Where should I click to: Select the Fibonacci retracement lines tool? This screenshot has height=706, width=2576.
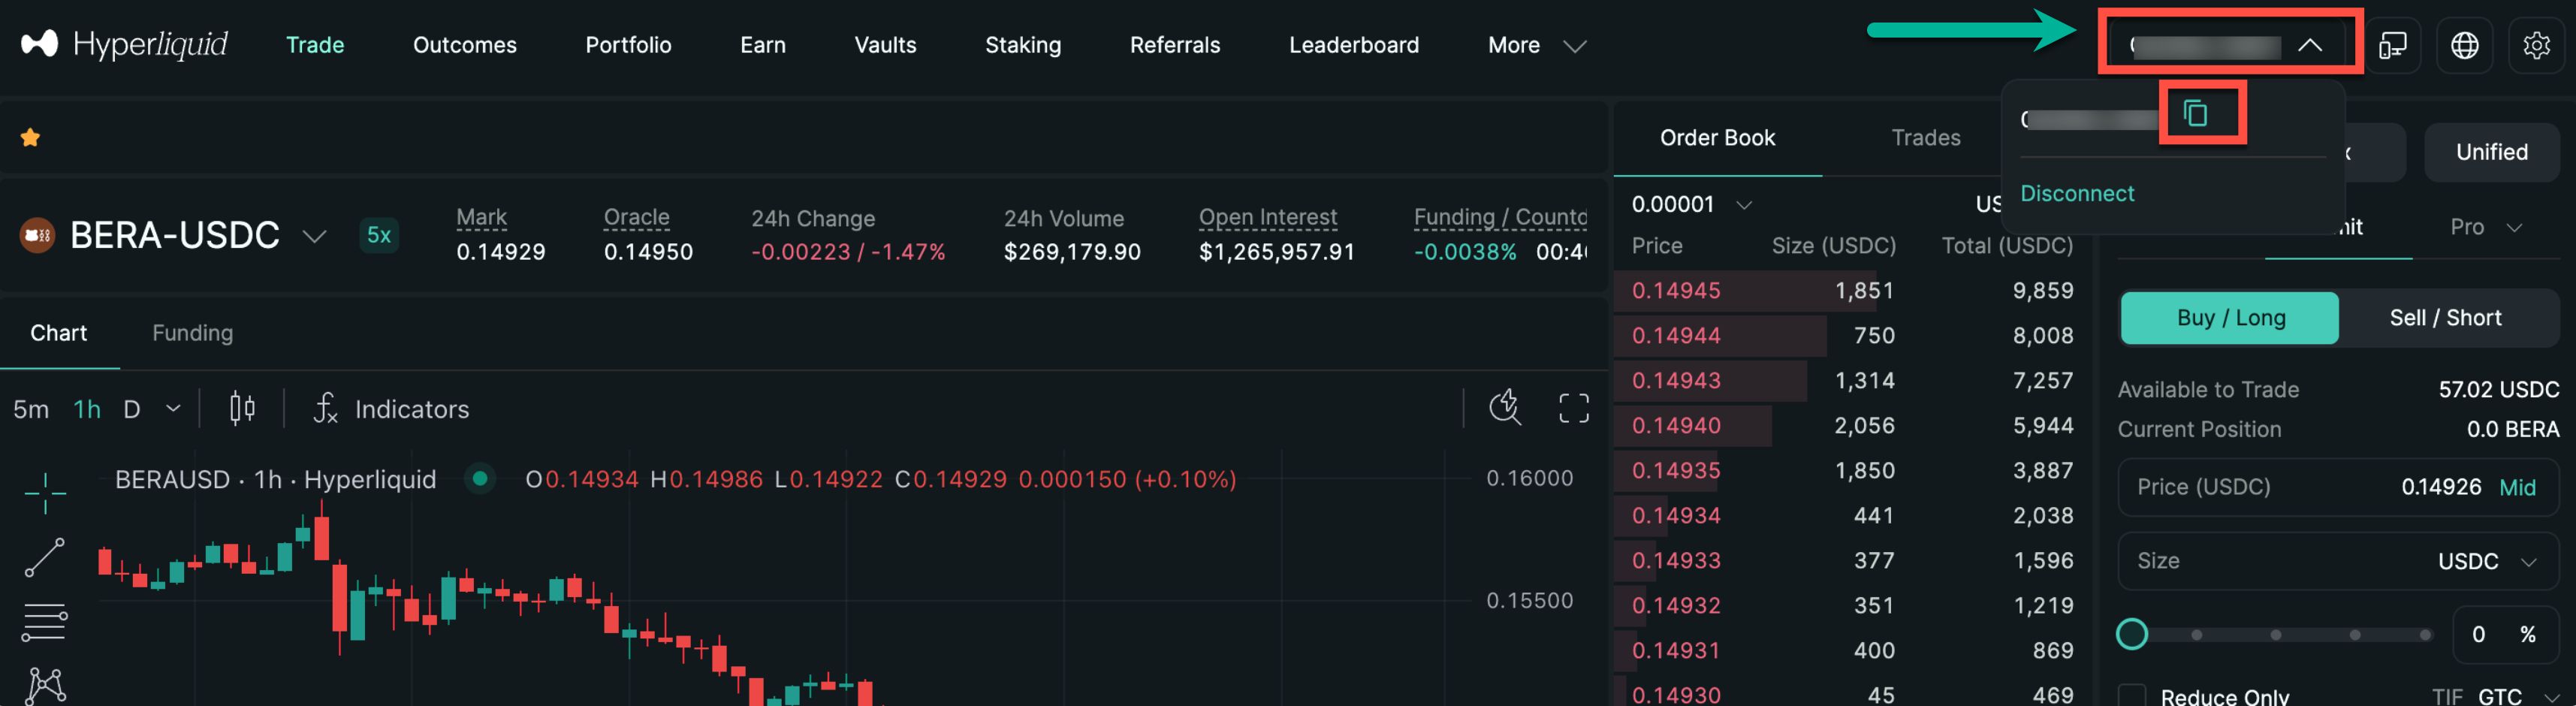[x=45, y=622]
